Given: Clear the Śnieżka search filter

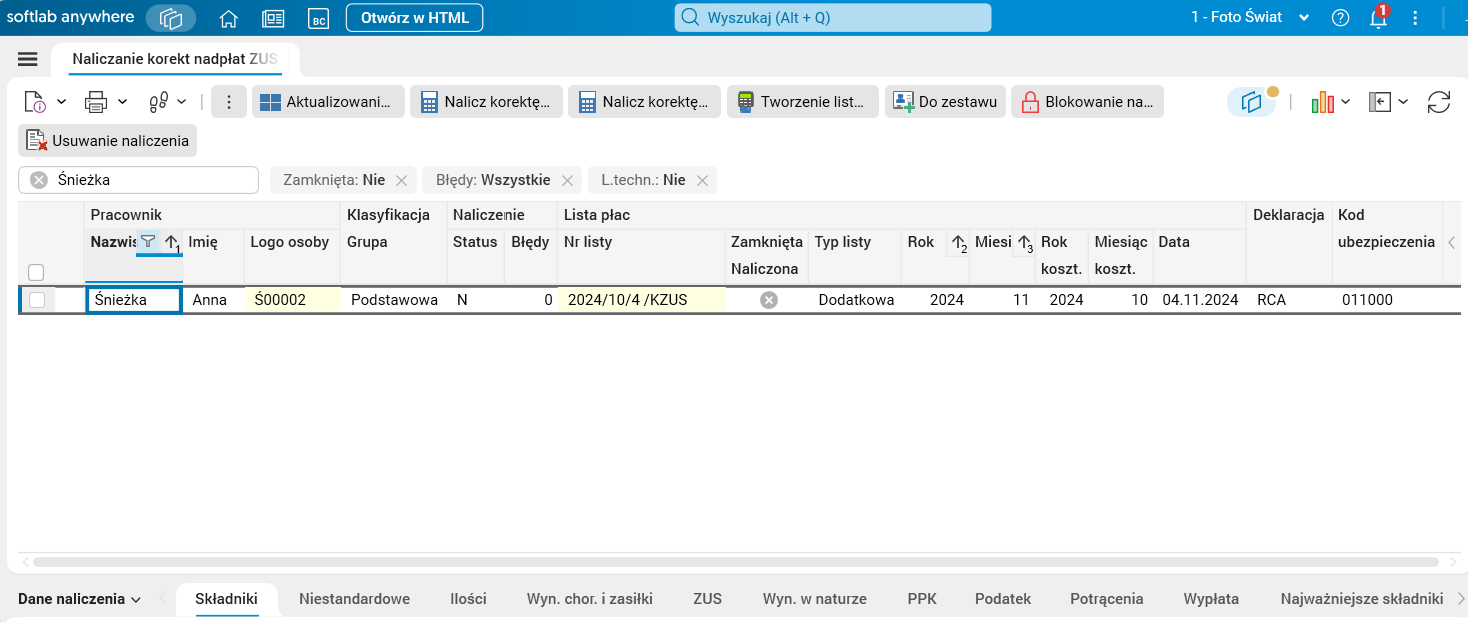Looking at the screenshot, I should tap(39, 180).
